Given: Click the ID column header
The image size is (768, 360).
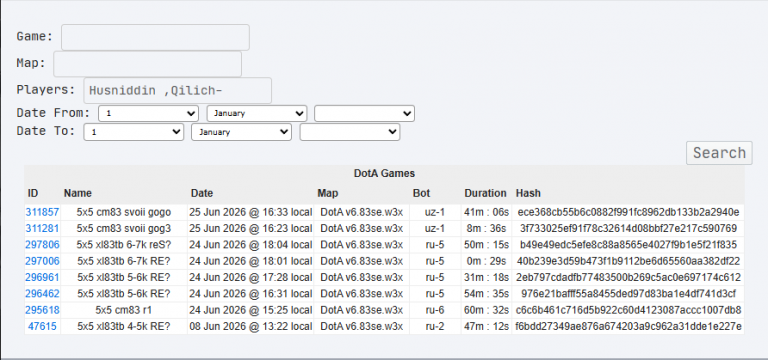Looking at the screenshot, I should click(32, 193).
